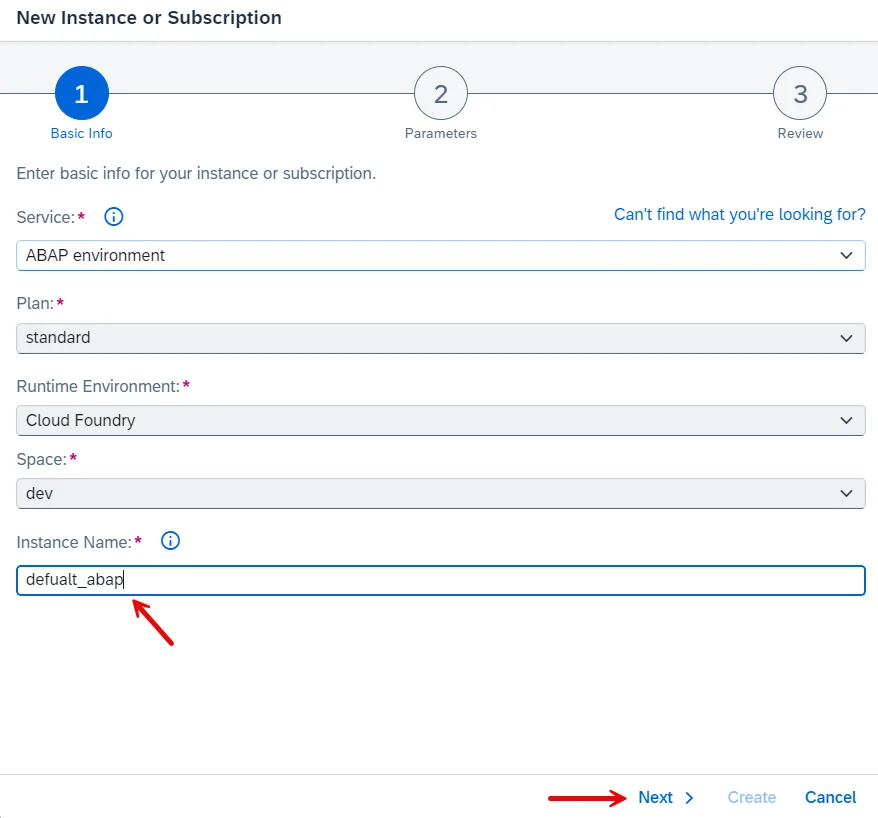878x818 pixels.
Task: Click the Service dropdown chevron arrow
Action: click(846, 256)
